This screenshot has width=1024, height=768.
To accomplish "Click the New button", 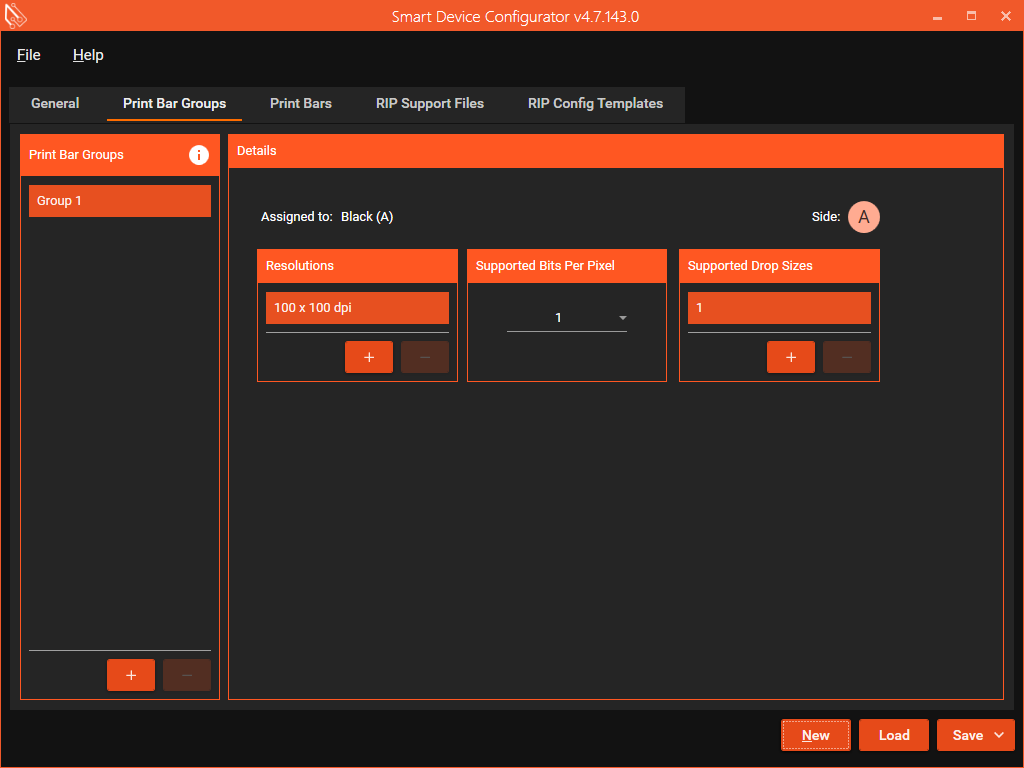I will [816, 735].
